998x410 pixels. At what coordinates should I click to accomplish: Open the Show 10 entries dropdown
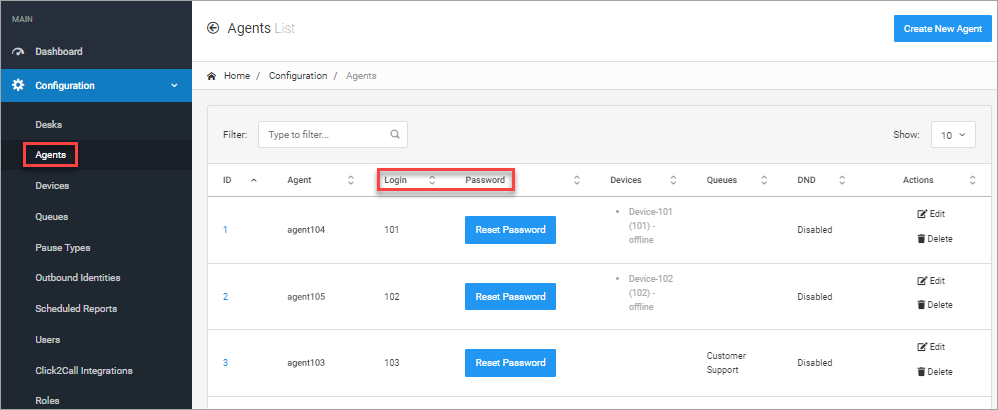coord(953,135)
